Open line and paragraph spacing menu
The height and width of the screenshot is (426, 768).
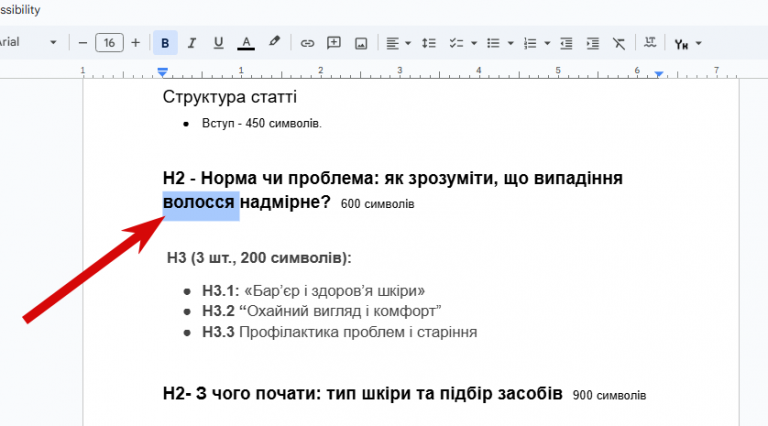click(429, 43)
